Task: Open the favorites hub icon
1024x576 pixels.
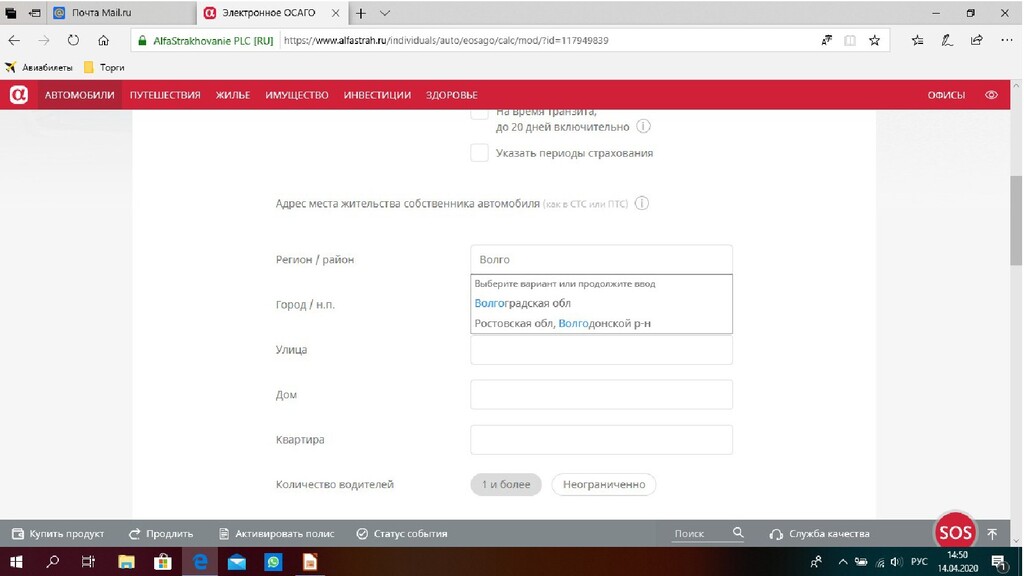Action: 918,40
